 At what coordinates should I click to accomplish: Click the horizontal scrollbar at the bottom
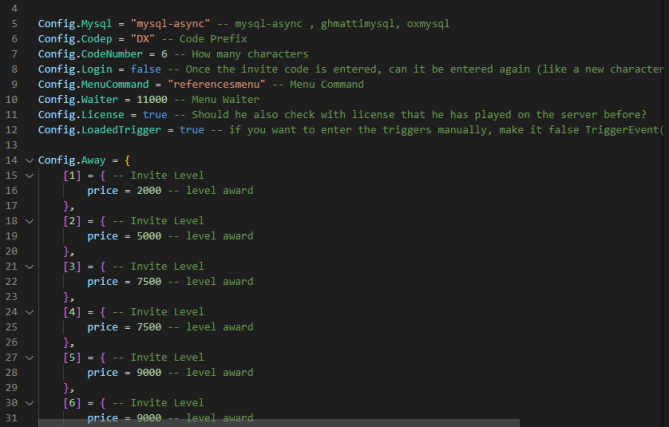coord(279,423)
